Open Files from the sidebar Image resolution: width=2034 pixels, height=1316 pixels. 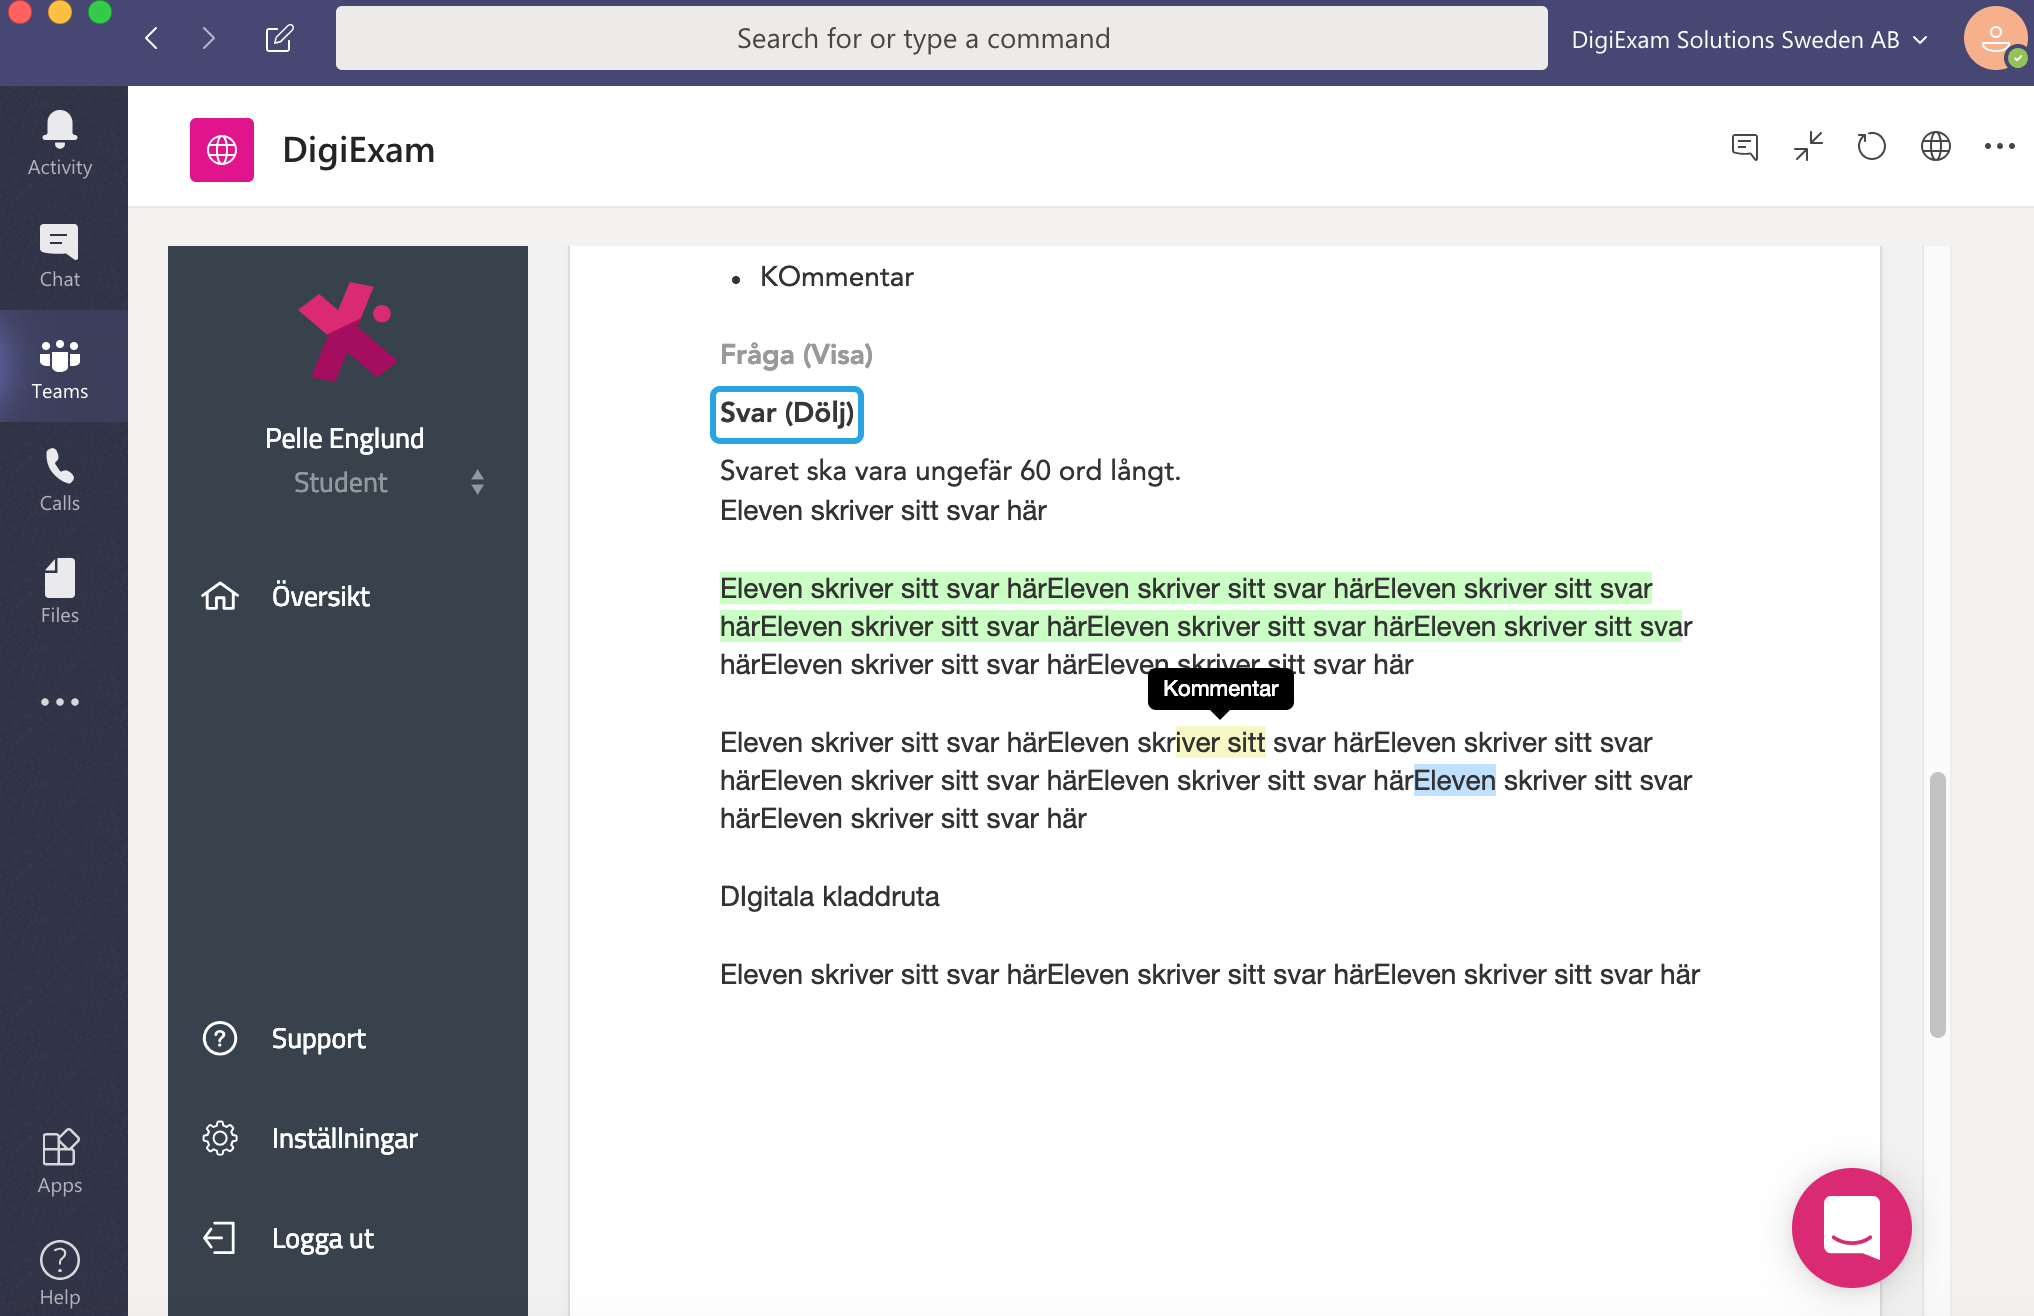60,590
